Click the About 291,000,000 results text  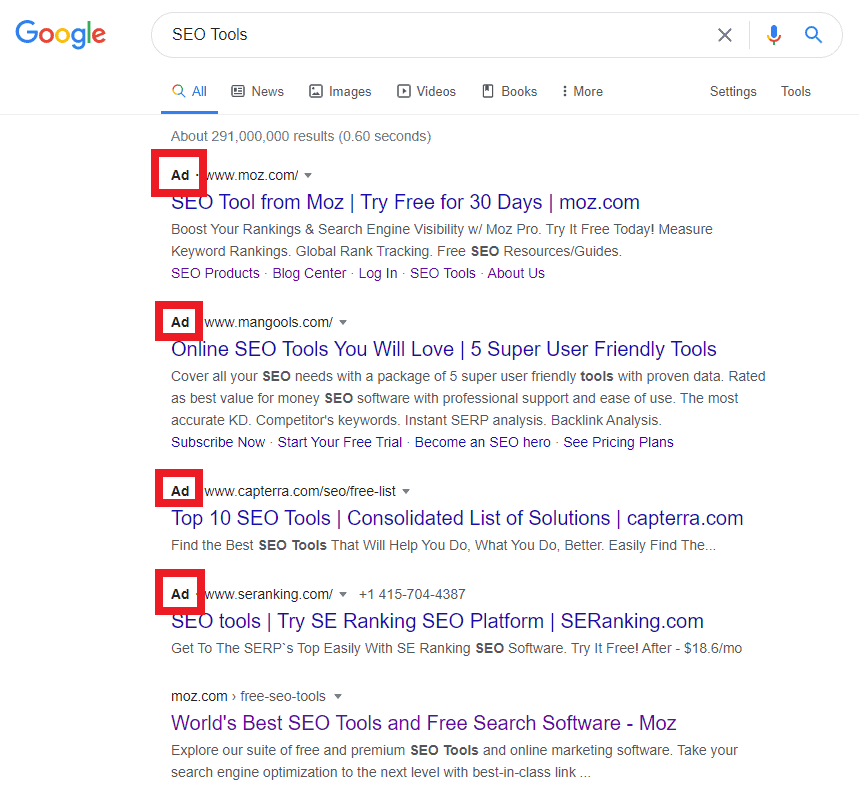click(x=301, y=136)
